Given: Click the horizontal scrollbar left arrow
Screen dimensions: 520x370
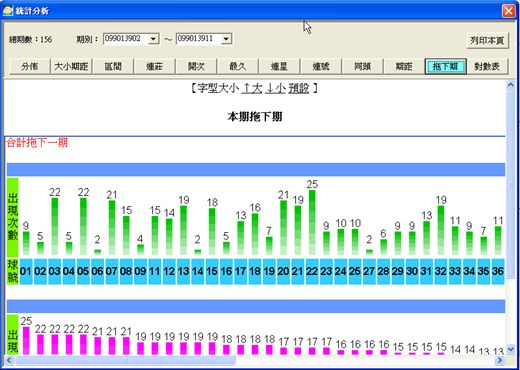Looking at the screenshot, I should click(9, 360).
